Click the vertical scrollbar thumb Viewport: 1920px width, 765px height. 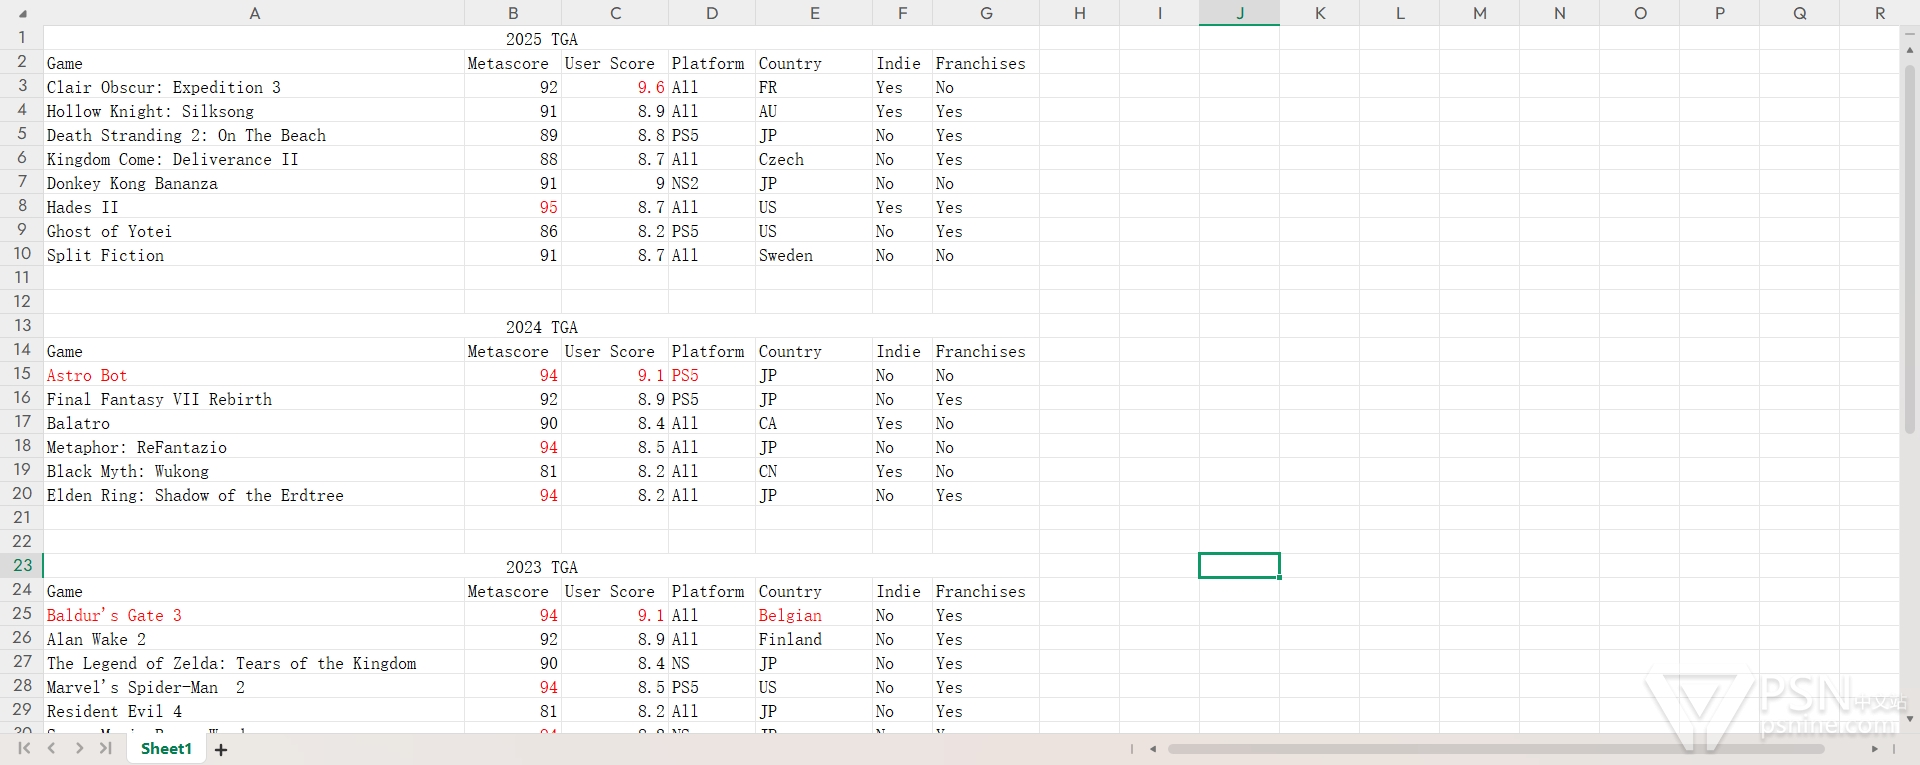click(x=1909, y=250)
